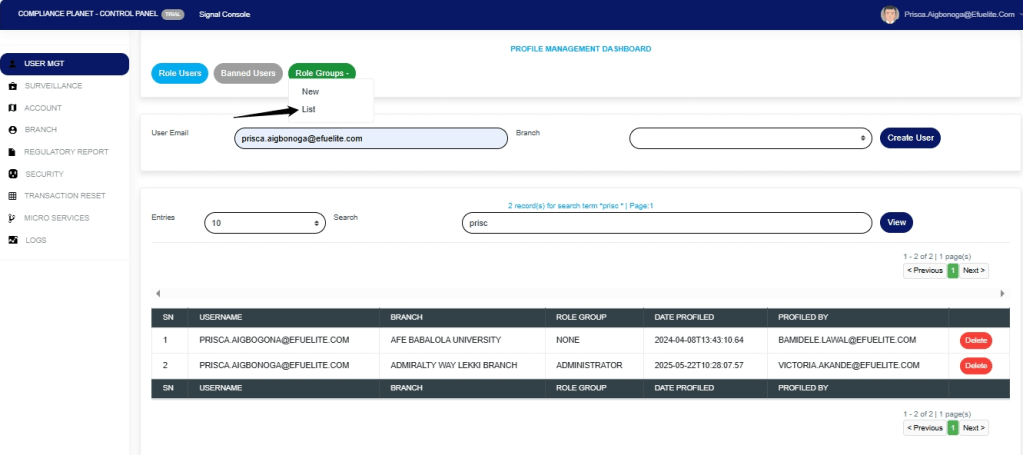Click the Transaction Reset grid icon
This screenshot has width=1023, height=455.
[12, 196]
